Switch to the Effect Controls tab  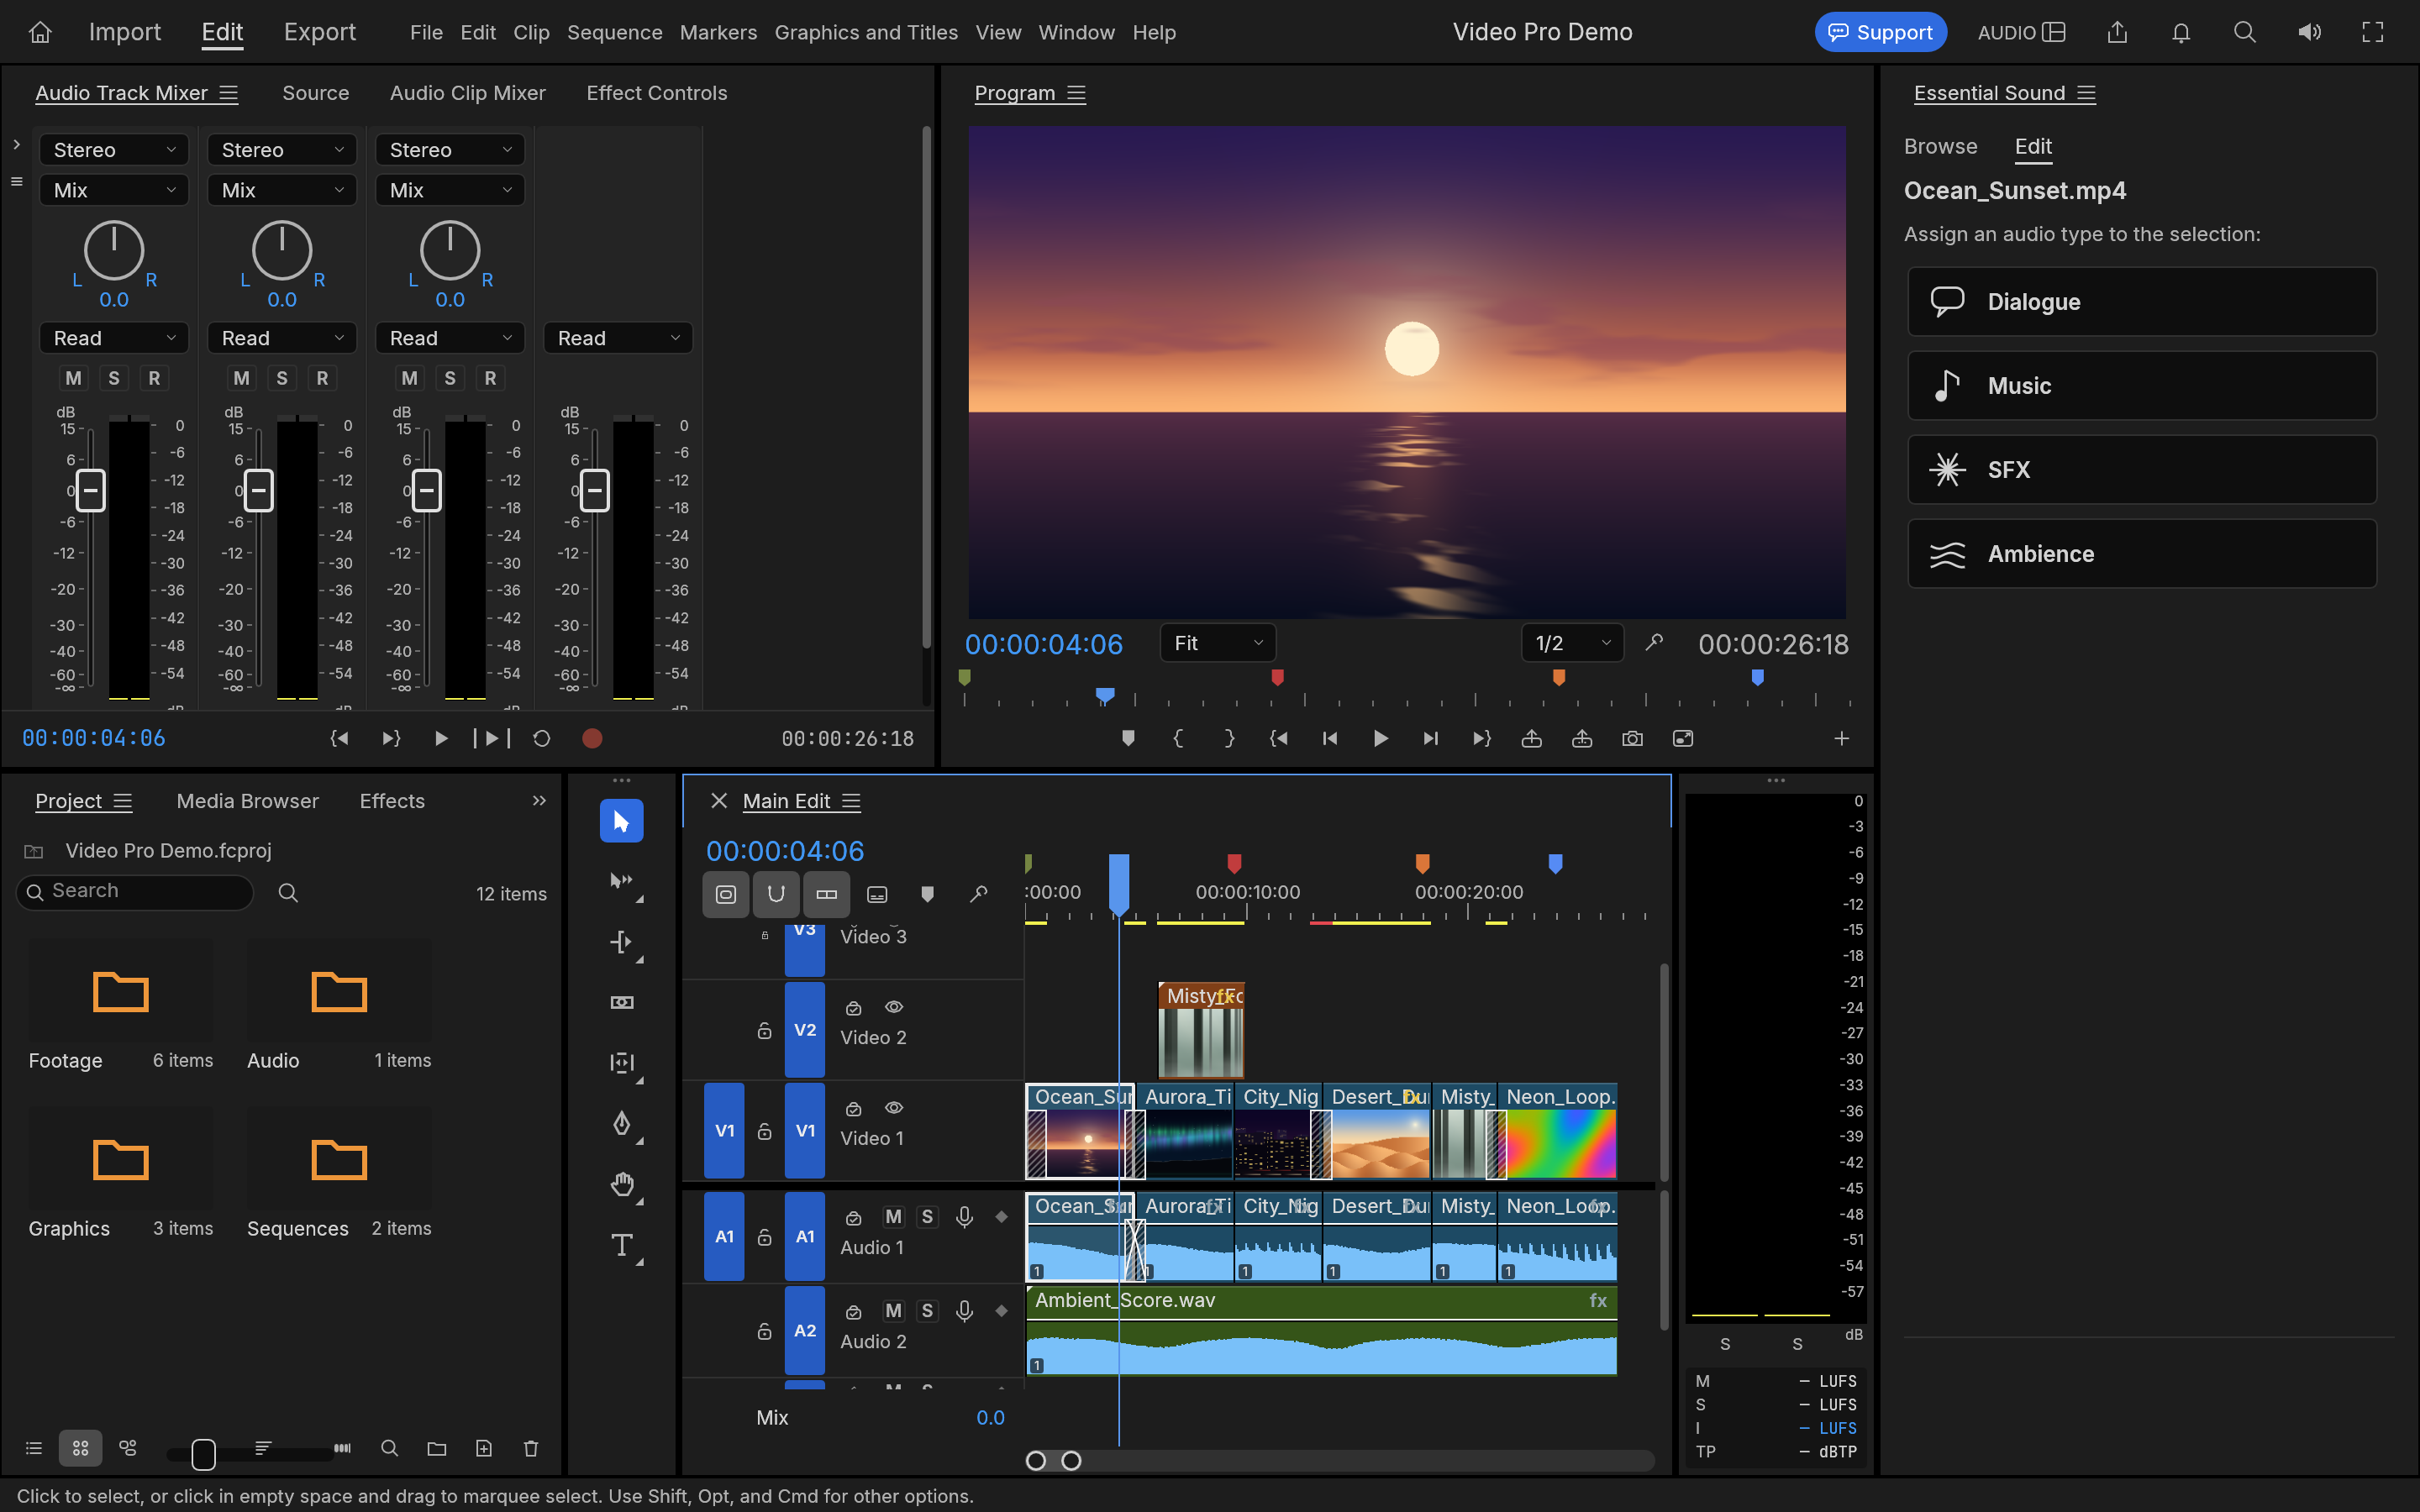(x=656, y=93)
